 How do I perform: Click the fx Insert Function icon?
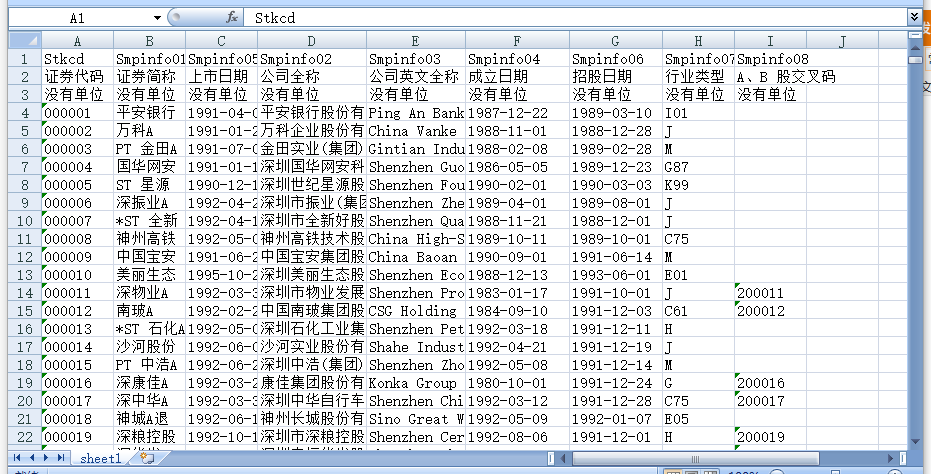pyautogui.click(x=232, y=18)
